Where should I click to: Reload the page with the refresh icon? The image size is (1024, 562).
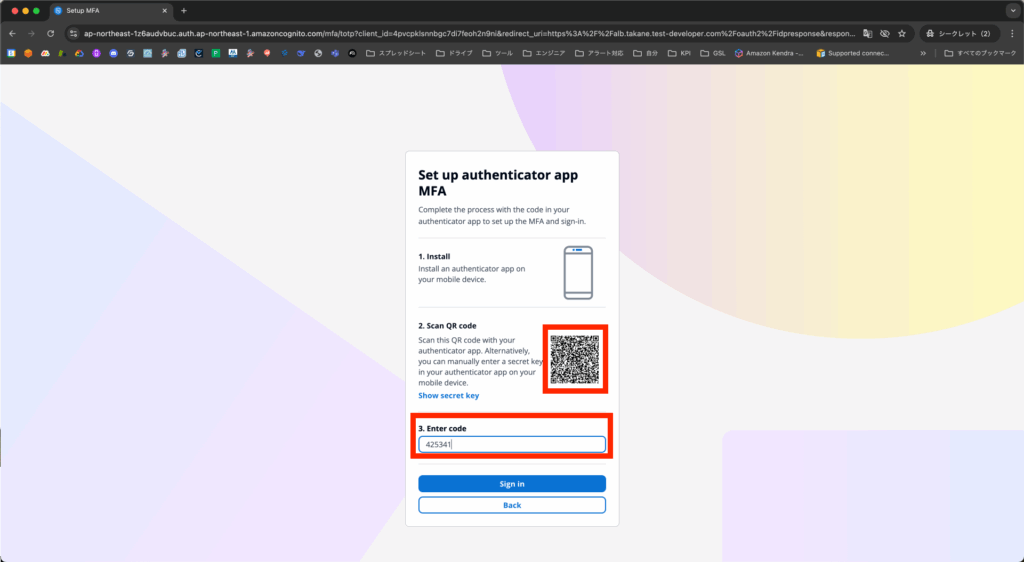point(50,33)
